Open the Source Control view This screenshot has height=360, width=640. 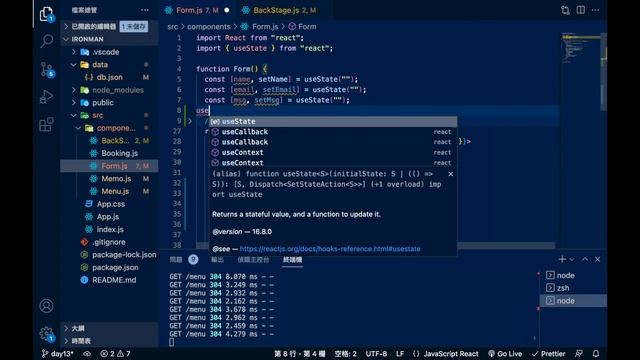tap(47, 69)
